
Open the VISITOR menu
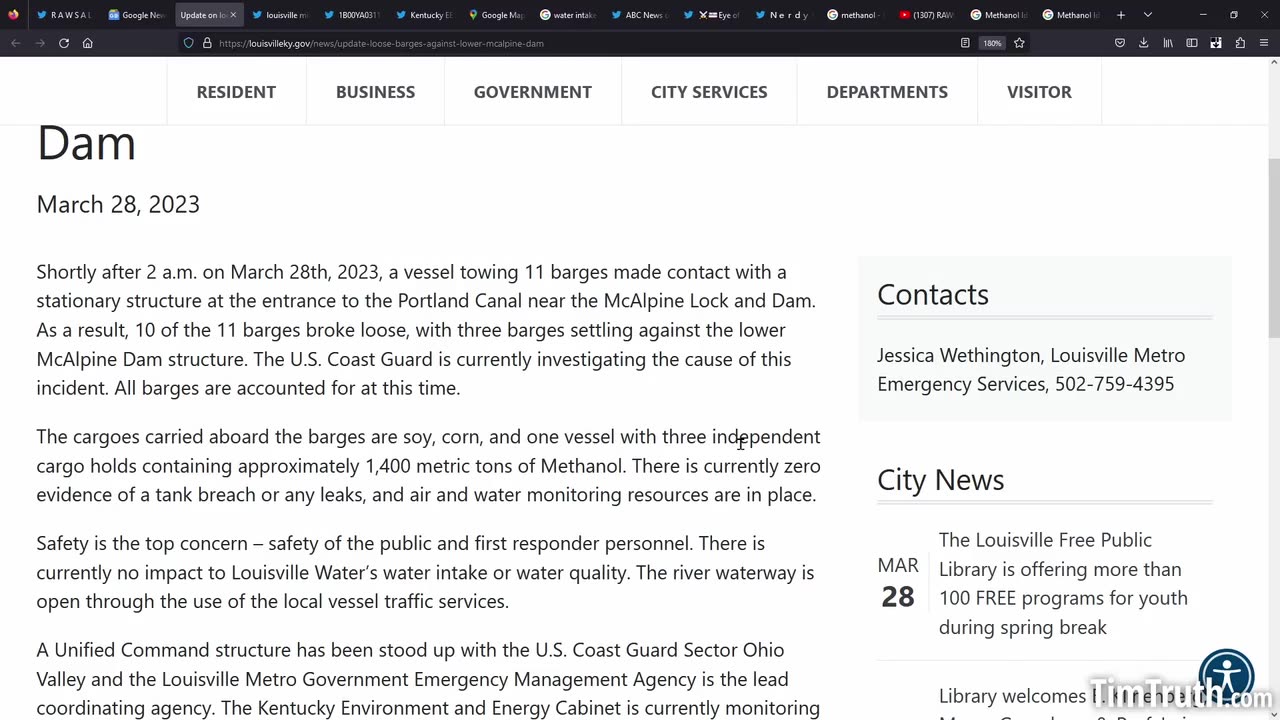click(1039, 91)
